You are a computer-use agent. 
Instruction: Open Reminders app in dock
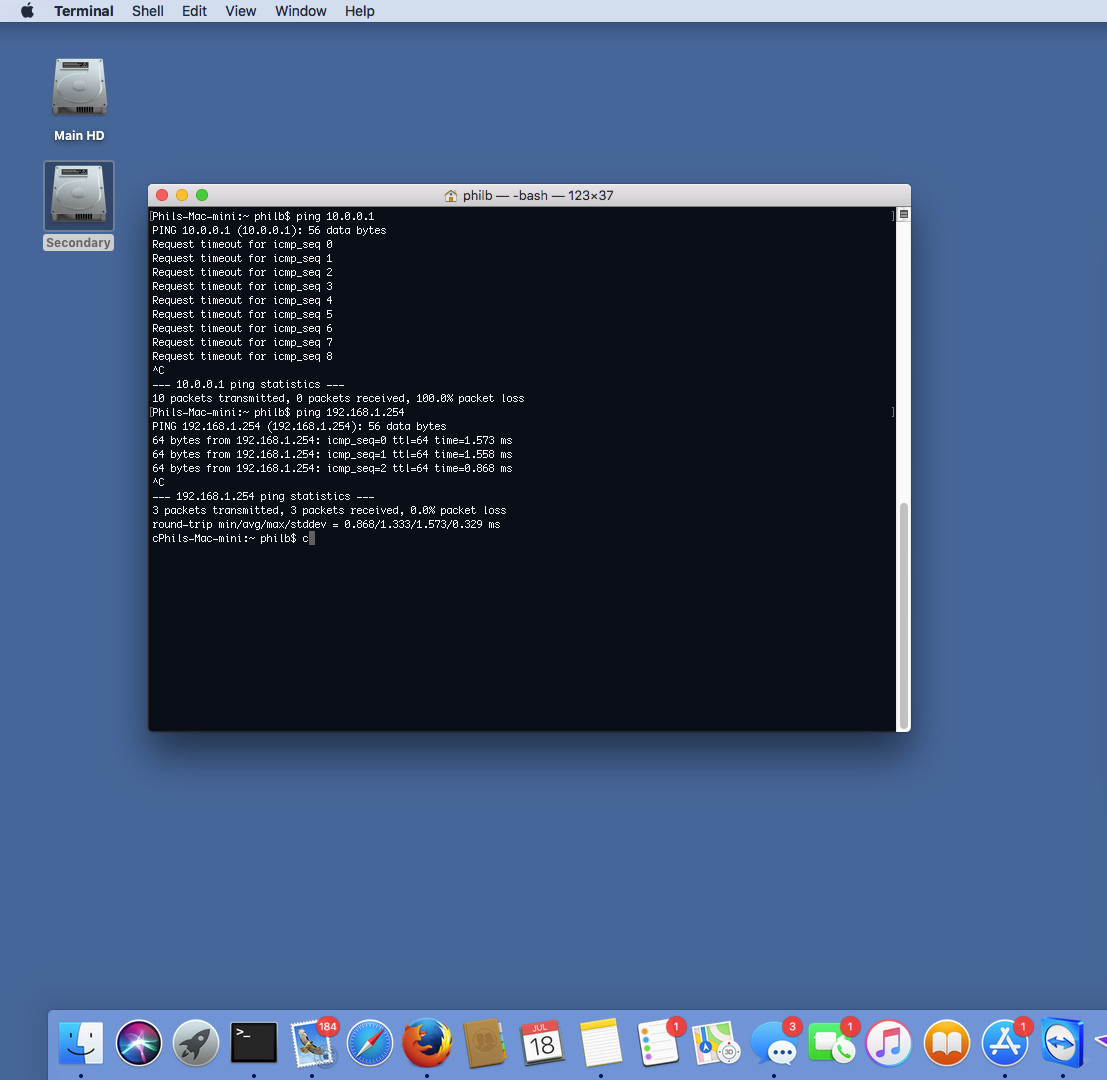658,1044
